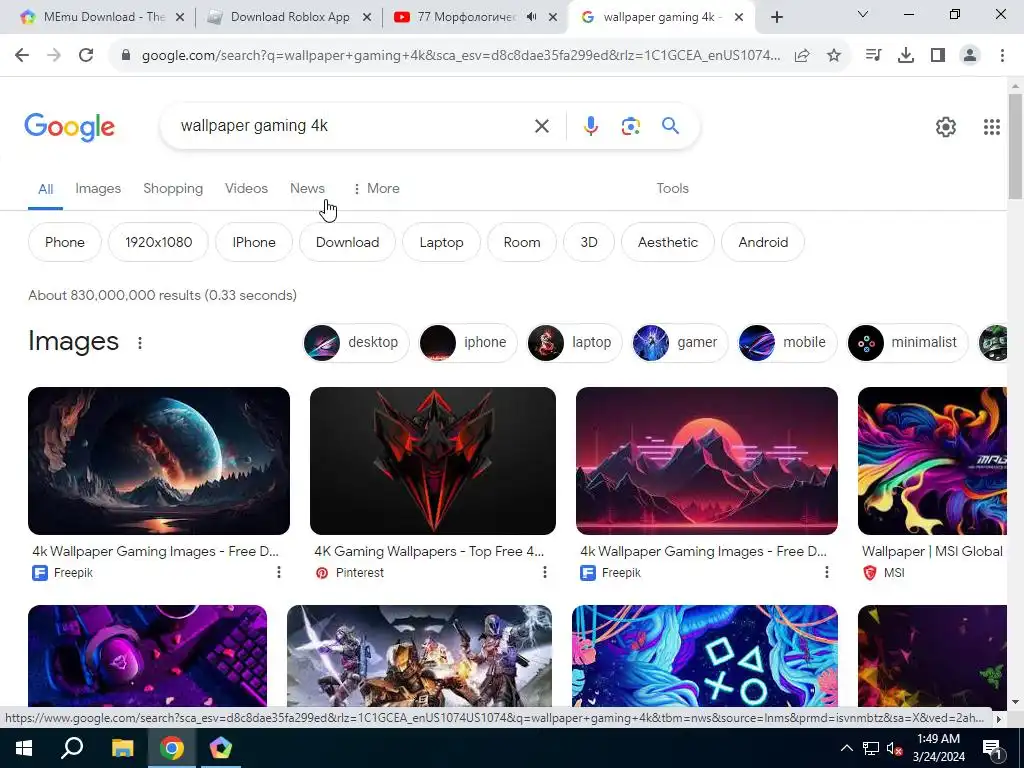This screenshot has height=768, width=1024.
Task: Open Images section three-dot options
Action: (140, 342)
